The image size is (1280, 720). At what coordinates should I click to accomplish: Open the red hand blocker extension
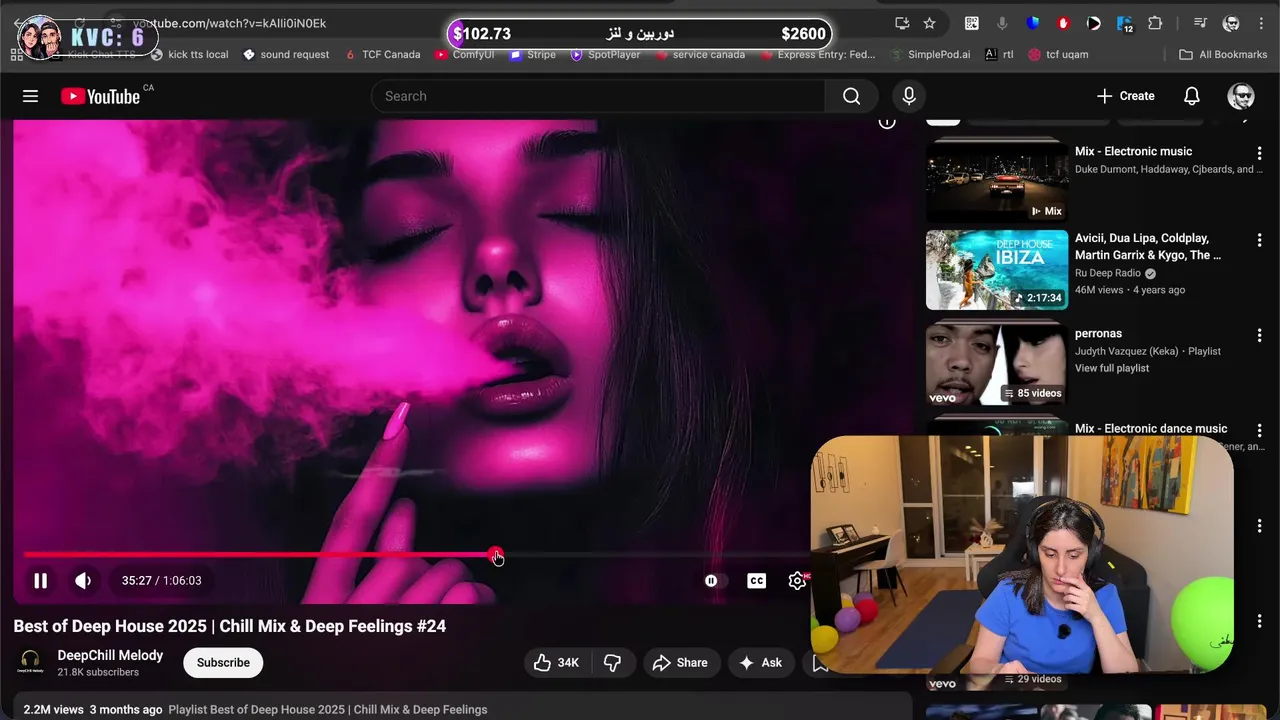point(1064,23)
